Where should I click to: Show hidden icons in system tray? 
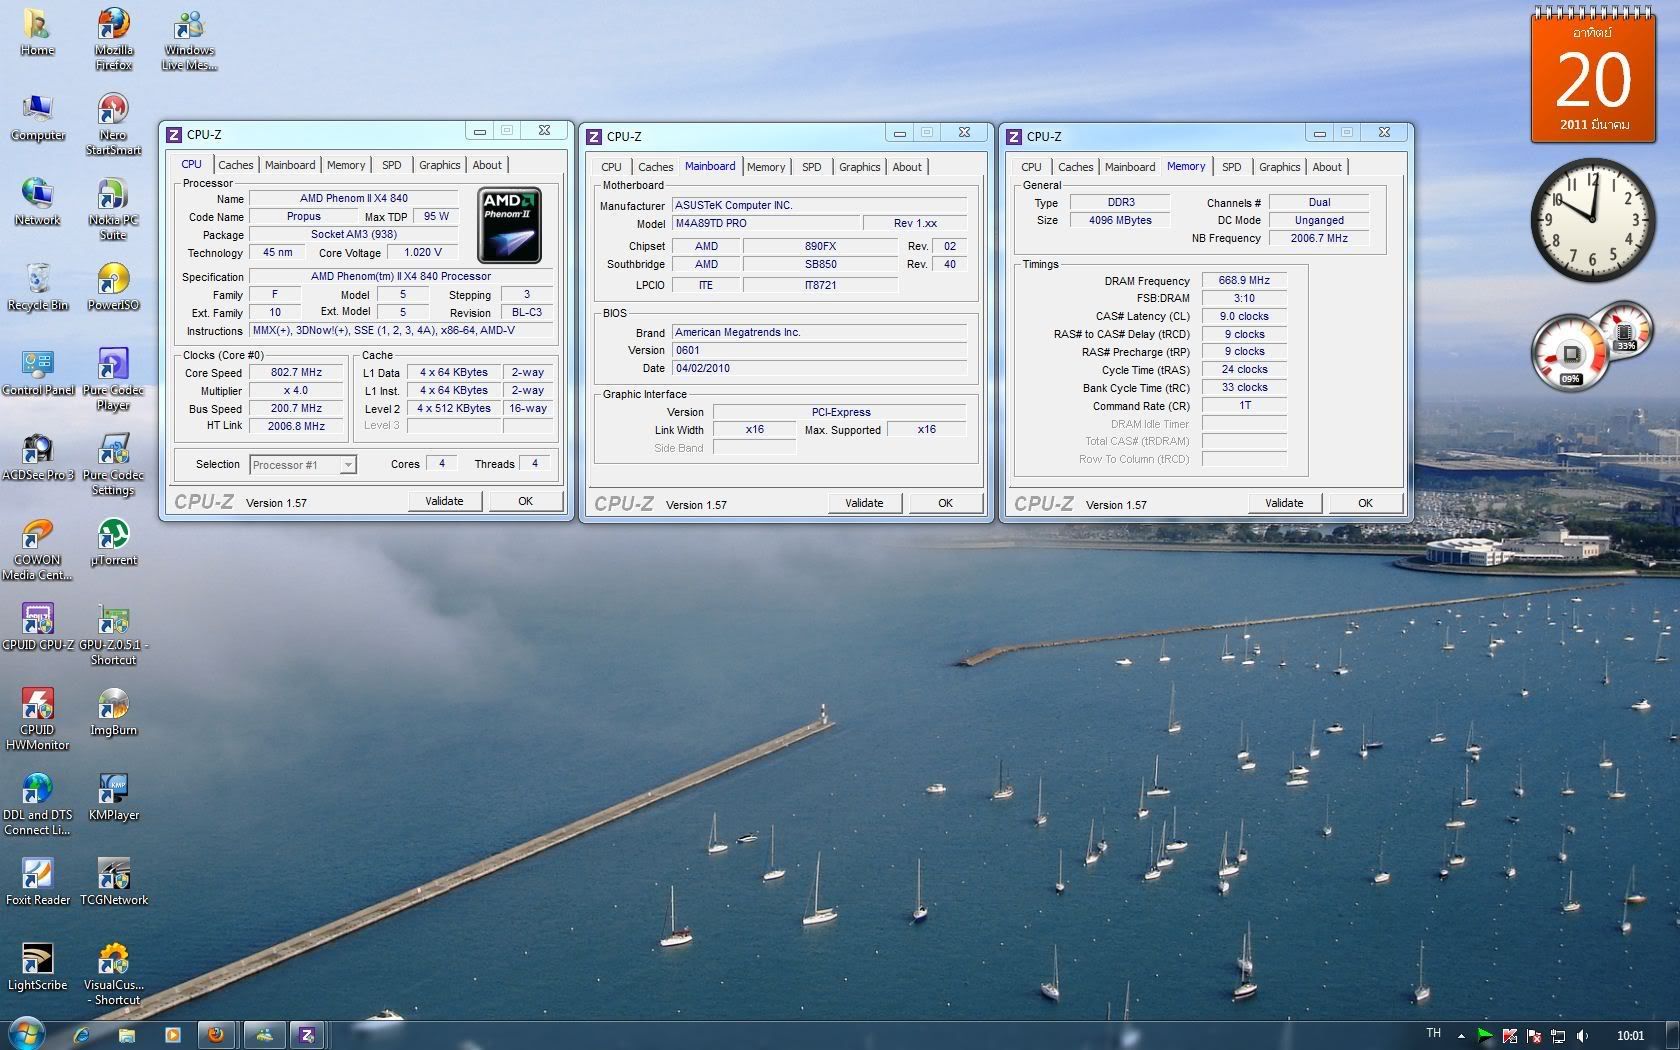1461,1036
